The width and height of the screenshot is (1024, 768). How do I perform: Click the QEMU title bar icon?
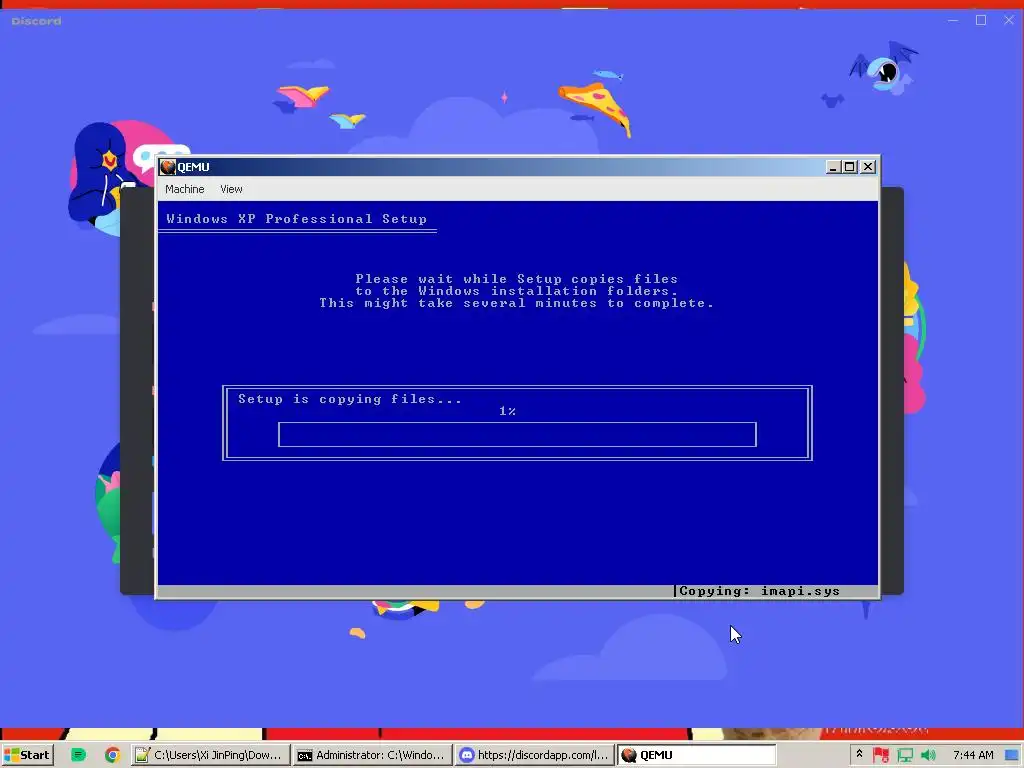[x=168, y=167]
